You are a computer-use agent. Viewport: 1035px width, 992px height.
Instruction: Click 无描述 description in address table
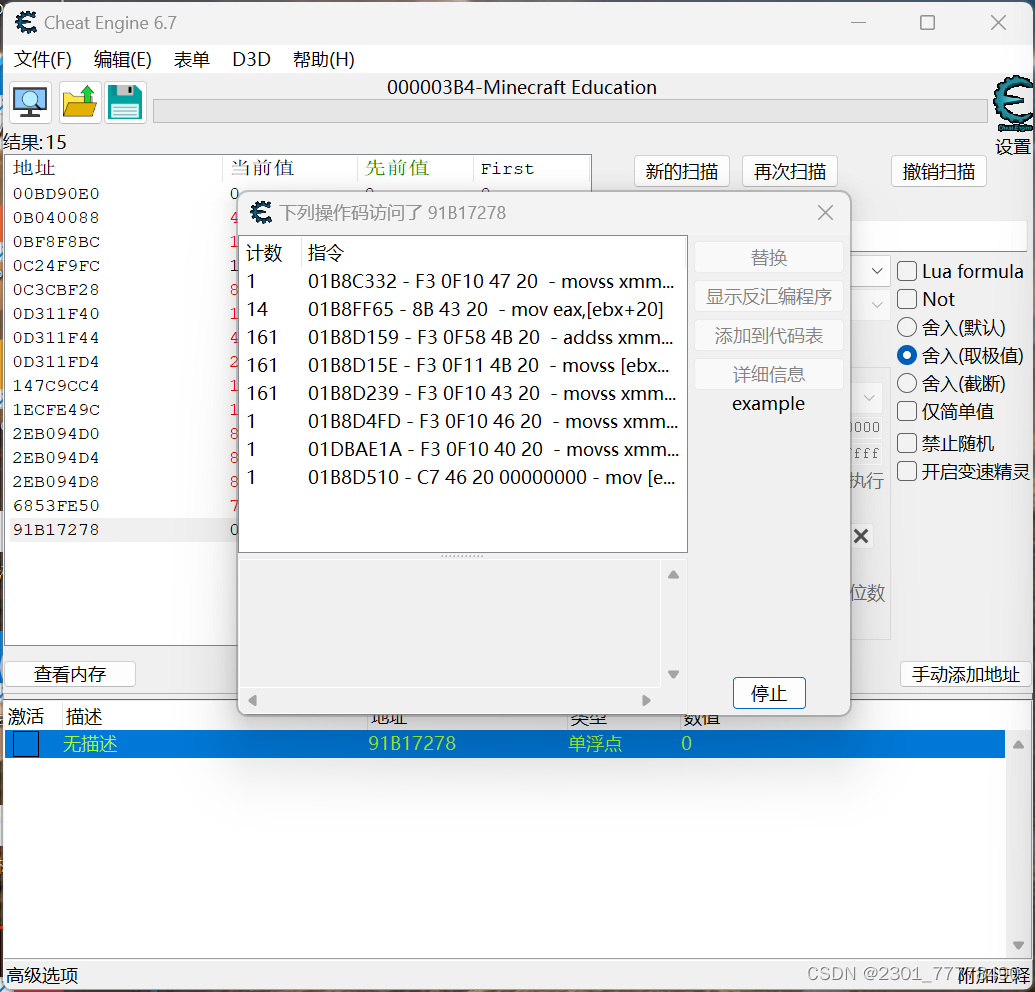pos(90,744)
